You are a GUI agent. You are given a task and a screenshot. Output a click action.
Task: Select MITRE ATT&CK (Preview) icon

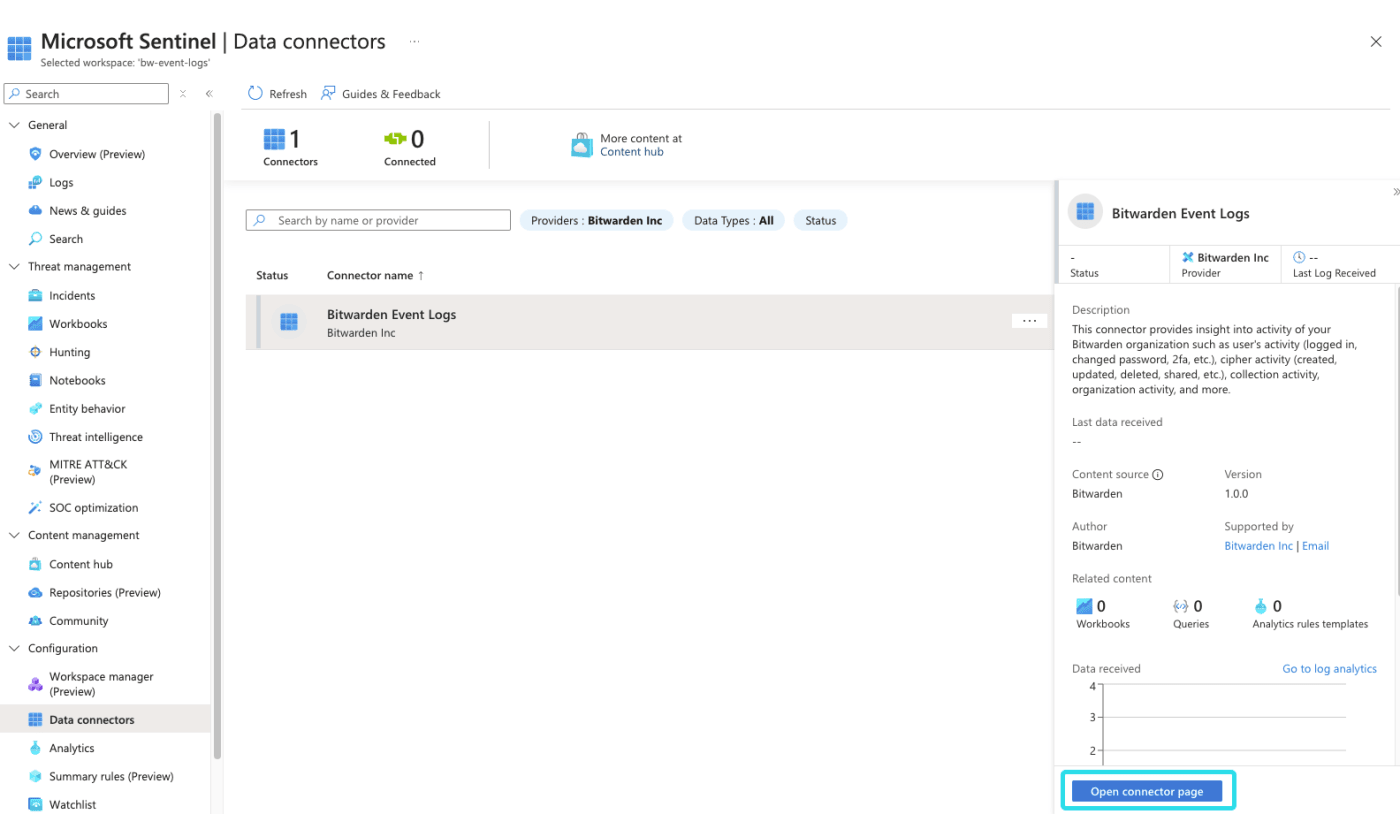point(35,468)
